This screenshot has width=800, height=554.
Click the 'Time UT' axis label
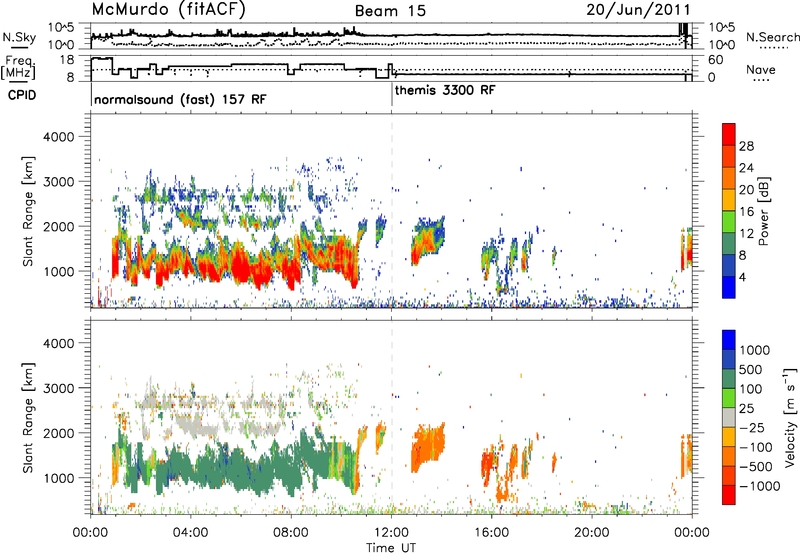click(x=391, y=548)
